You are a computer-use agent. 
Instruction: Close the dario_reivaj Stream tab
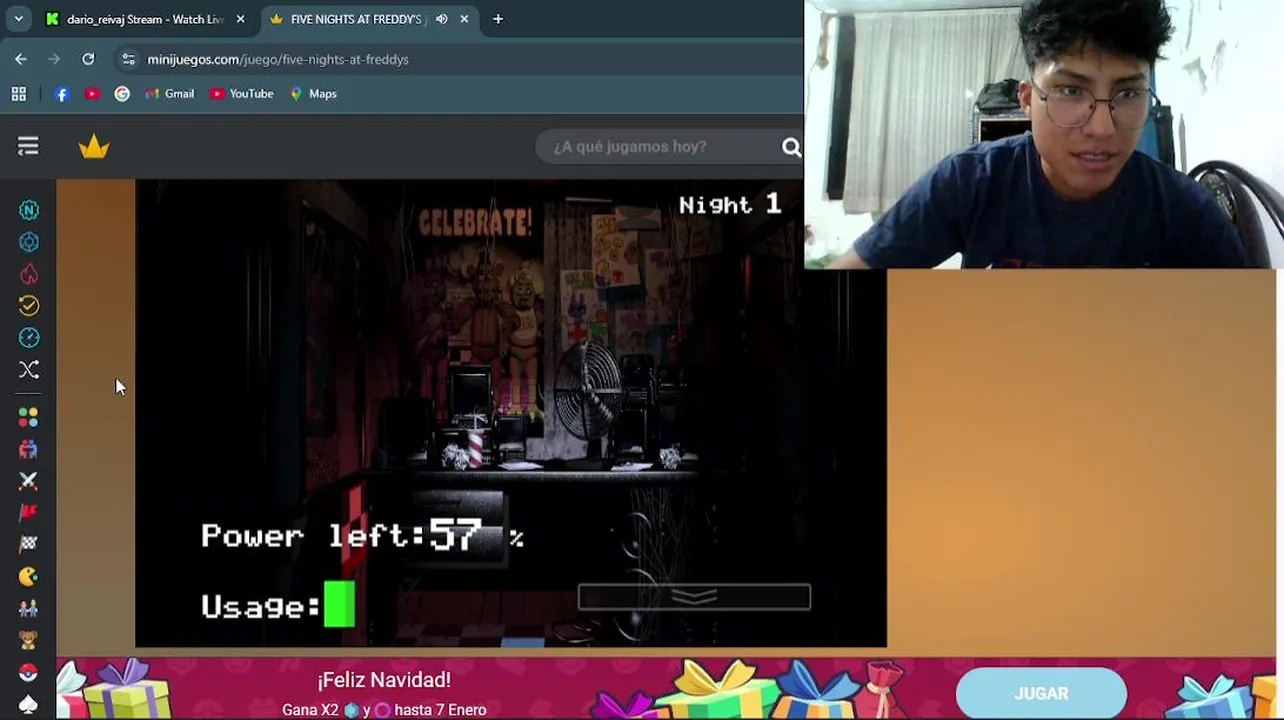pyautogui.click(x=240, y=19)
